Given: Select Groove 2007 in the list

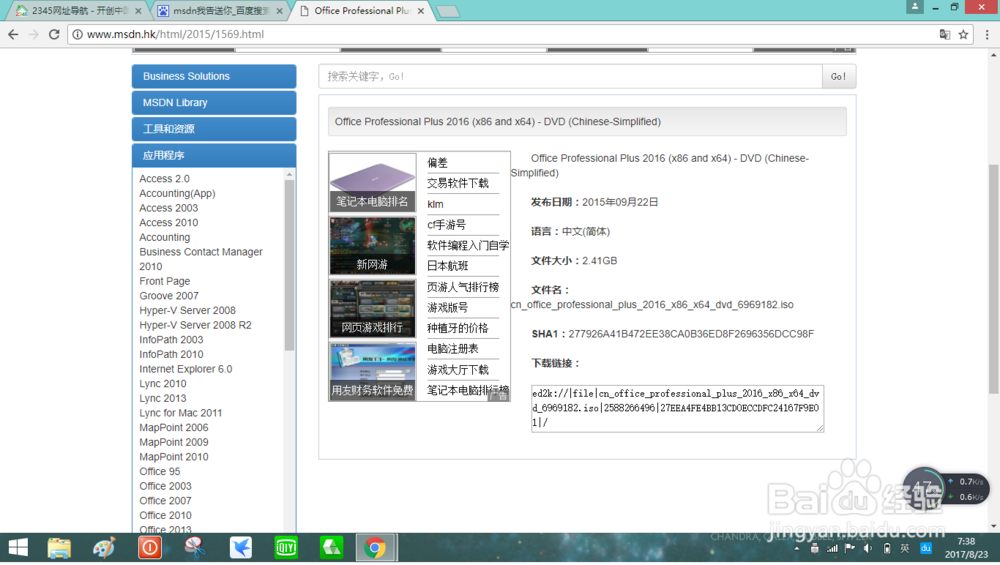Looking at the screenshot, I should click(x=169, y=296).
